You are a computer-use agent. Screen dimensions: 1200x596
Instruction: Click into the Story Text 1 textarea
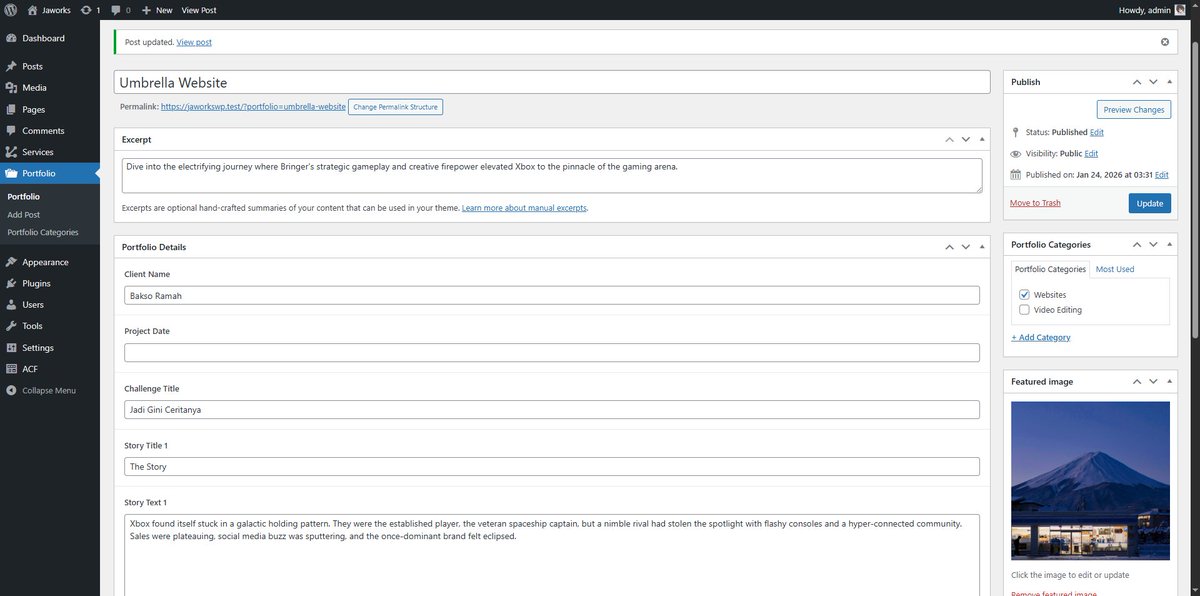click(552, 555)
